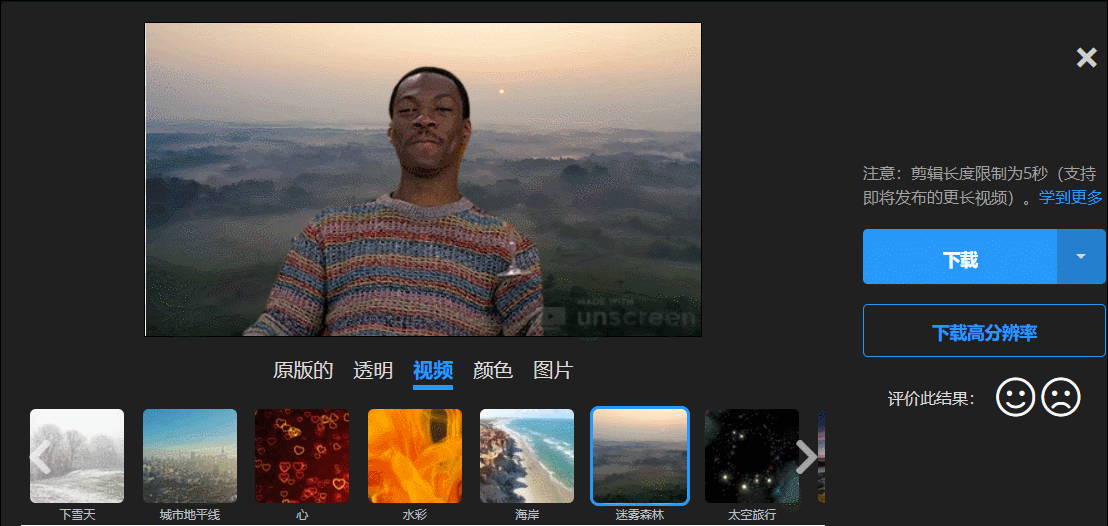Viewport: 1108px width, 526px height.
Task: Switch to the 原版的 tab
Action: pyautogui.click(x=302, y=370)
